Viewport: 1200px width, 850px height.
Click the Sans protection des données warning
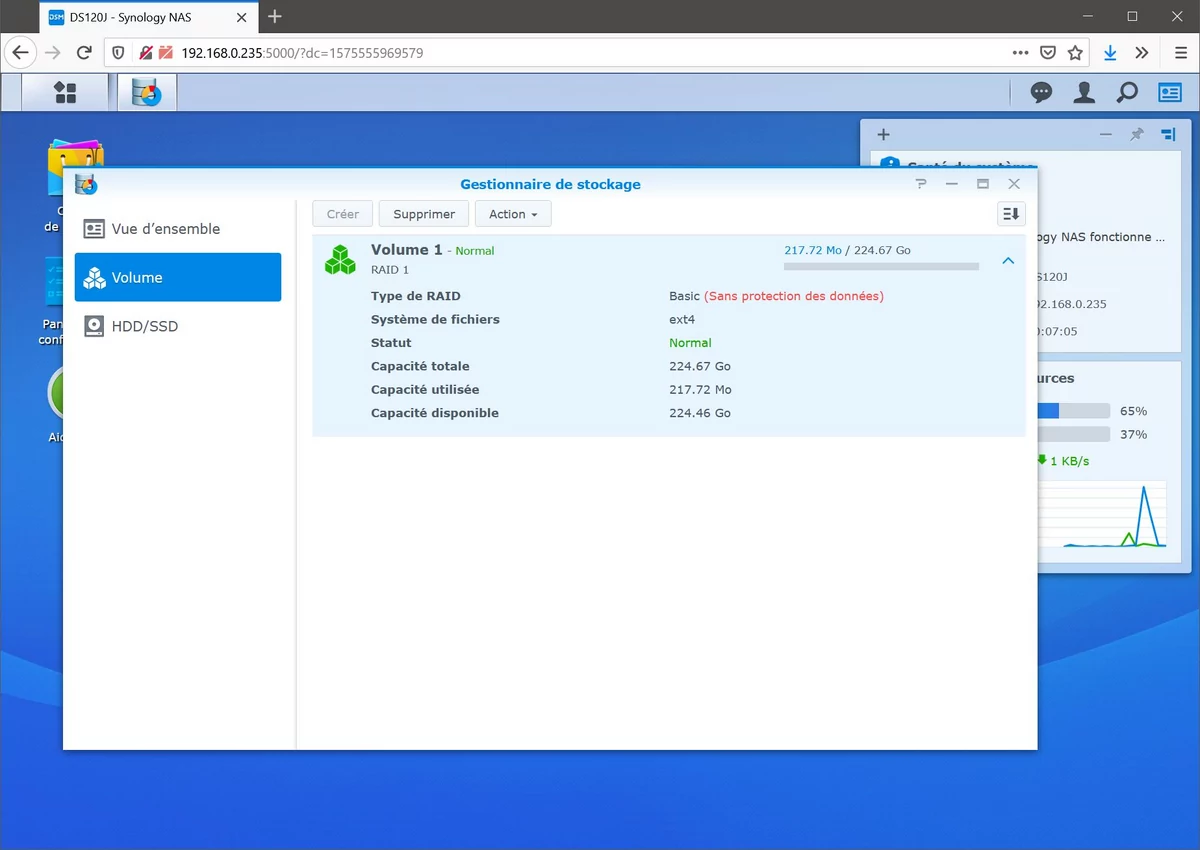(x=794, y=296)
